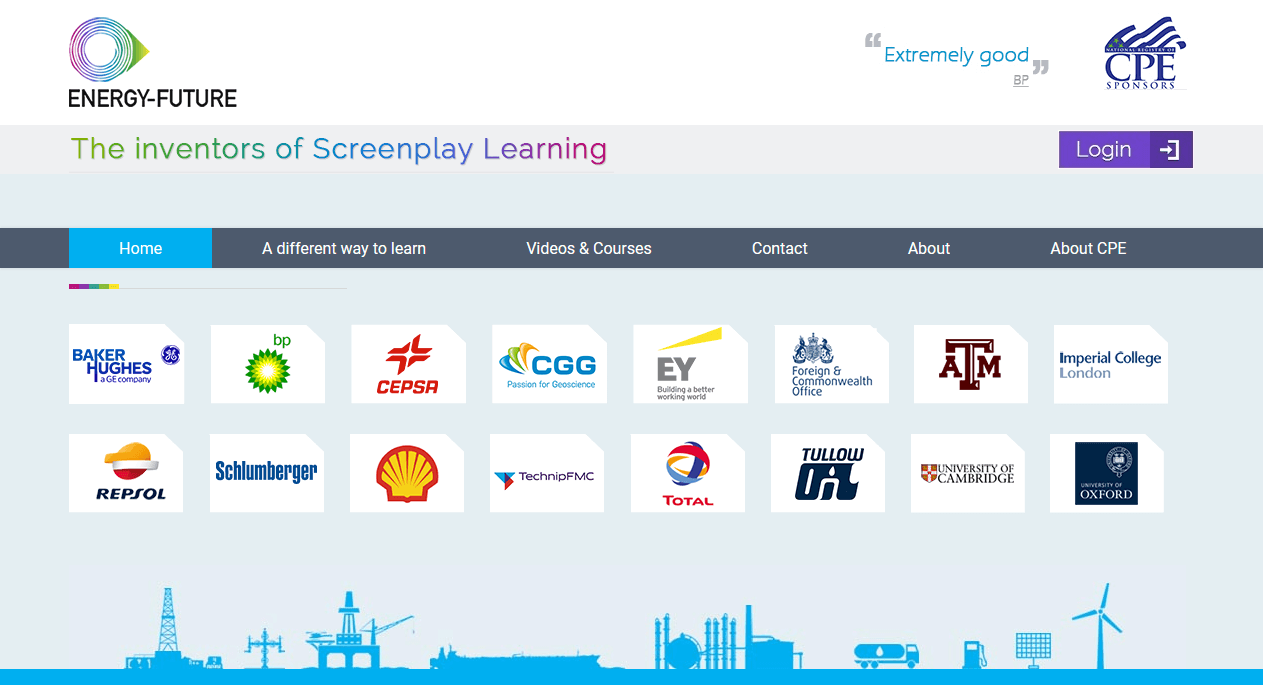Screen dimensions: 1263x685
Task: Select the Repsol logo tile
Action: point(126,473)
